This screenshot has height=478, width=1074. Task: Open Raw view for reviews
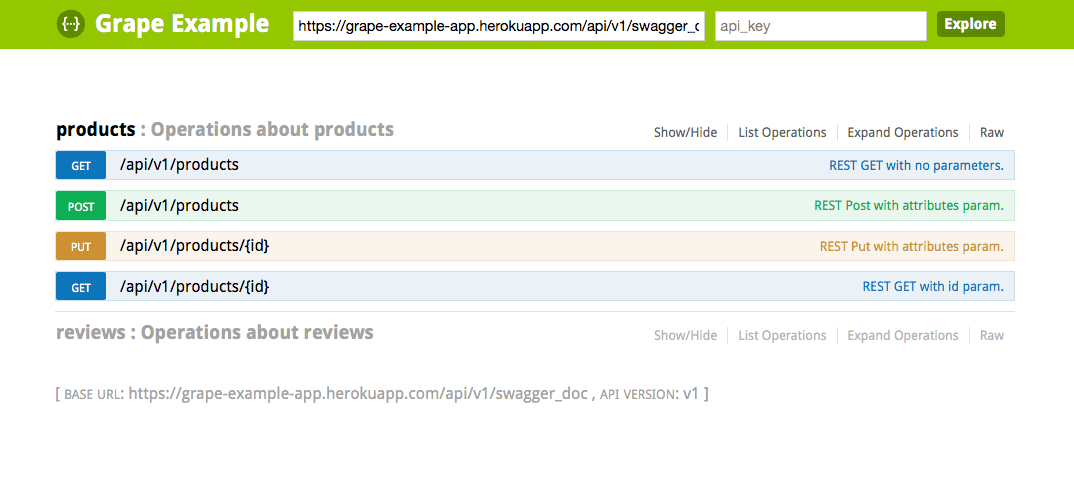(x=991, y=335)
